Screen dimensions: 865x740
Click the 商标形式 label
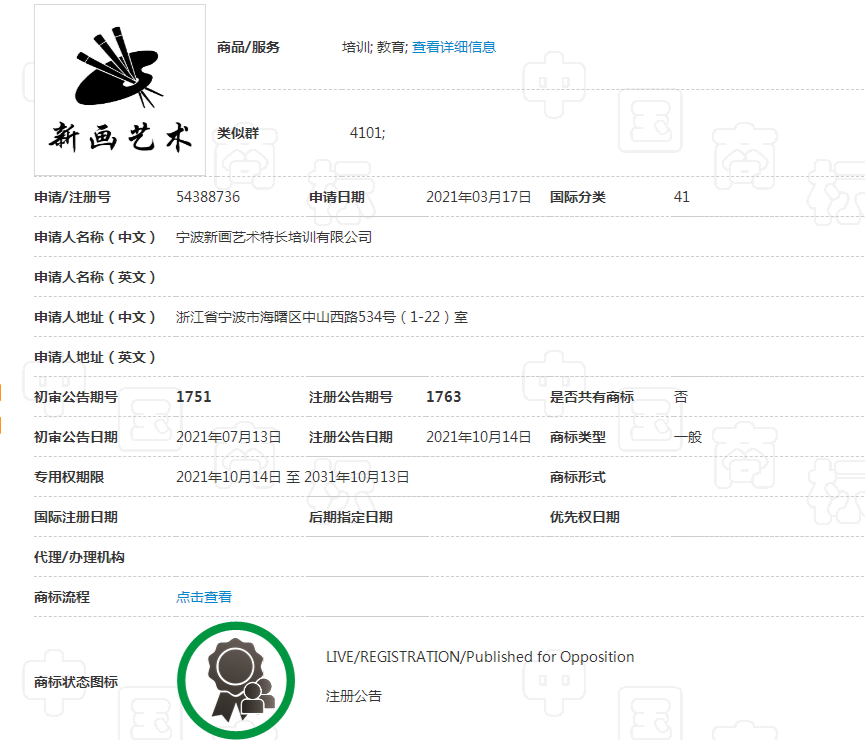click(x=578, y=477)
